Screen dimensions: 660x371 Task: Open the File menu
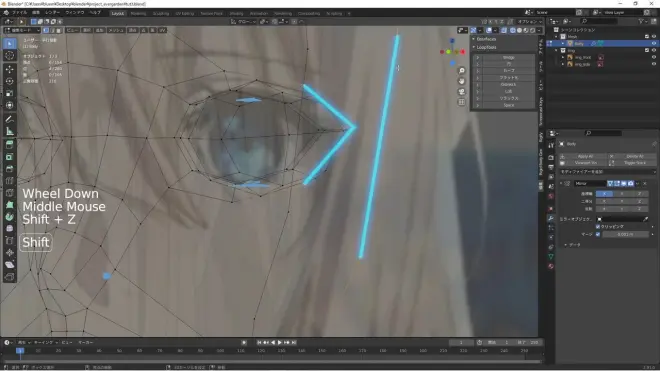point(19,13)
